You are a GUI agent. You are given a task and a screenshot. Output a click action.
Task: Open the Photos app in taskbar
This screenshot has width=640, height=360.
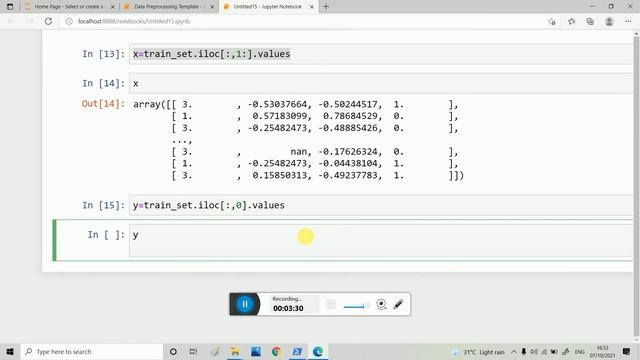click(x=256, y=351)
